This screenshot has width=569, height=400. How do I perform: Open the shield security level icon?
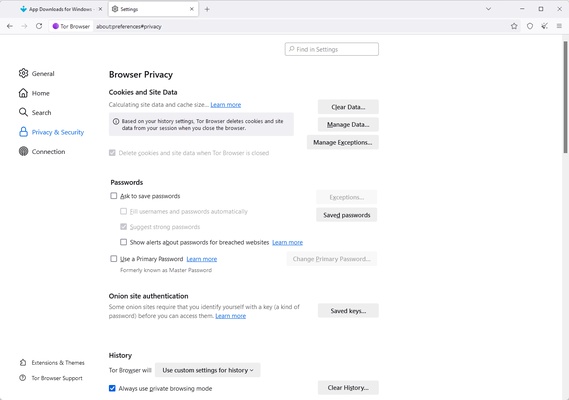pos(530,26)
